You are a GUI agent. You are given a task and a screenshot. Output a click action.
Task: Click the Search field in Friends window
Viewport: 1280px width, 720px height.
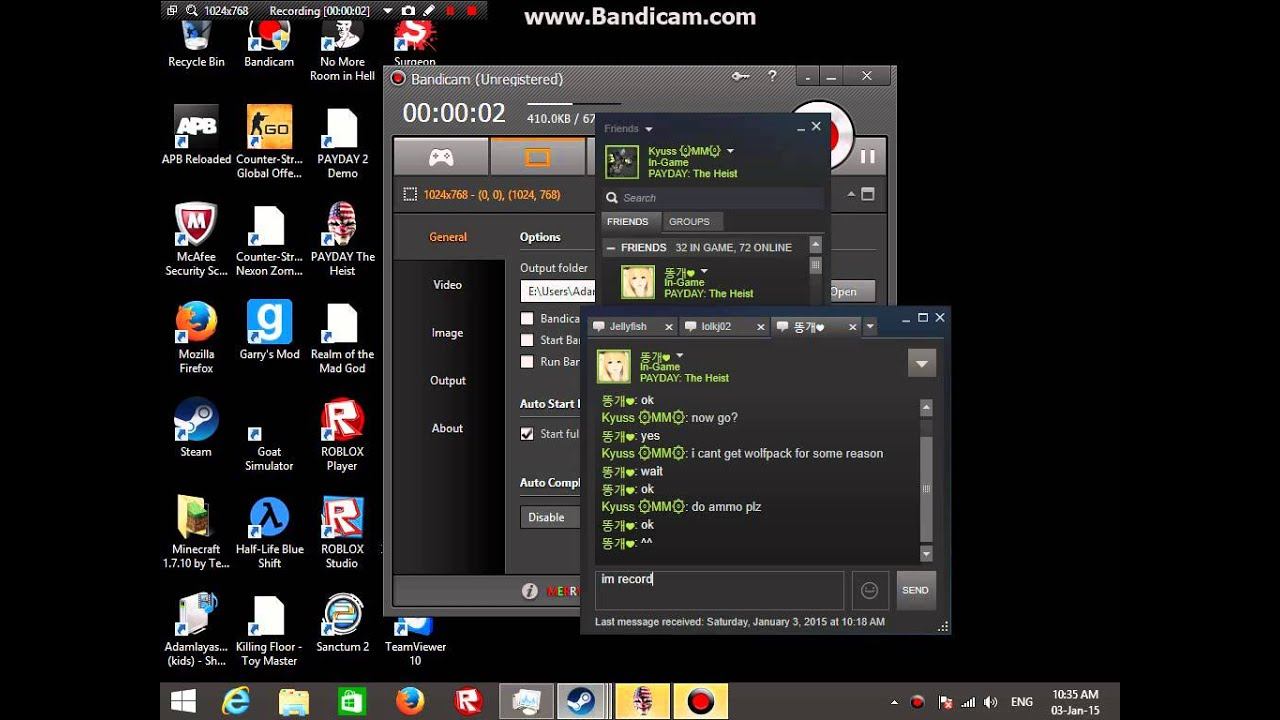[x=713, y=198]
